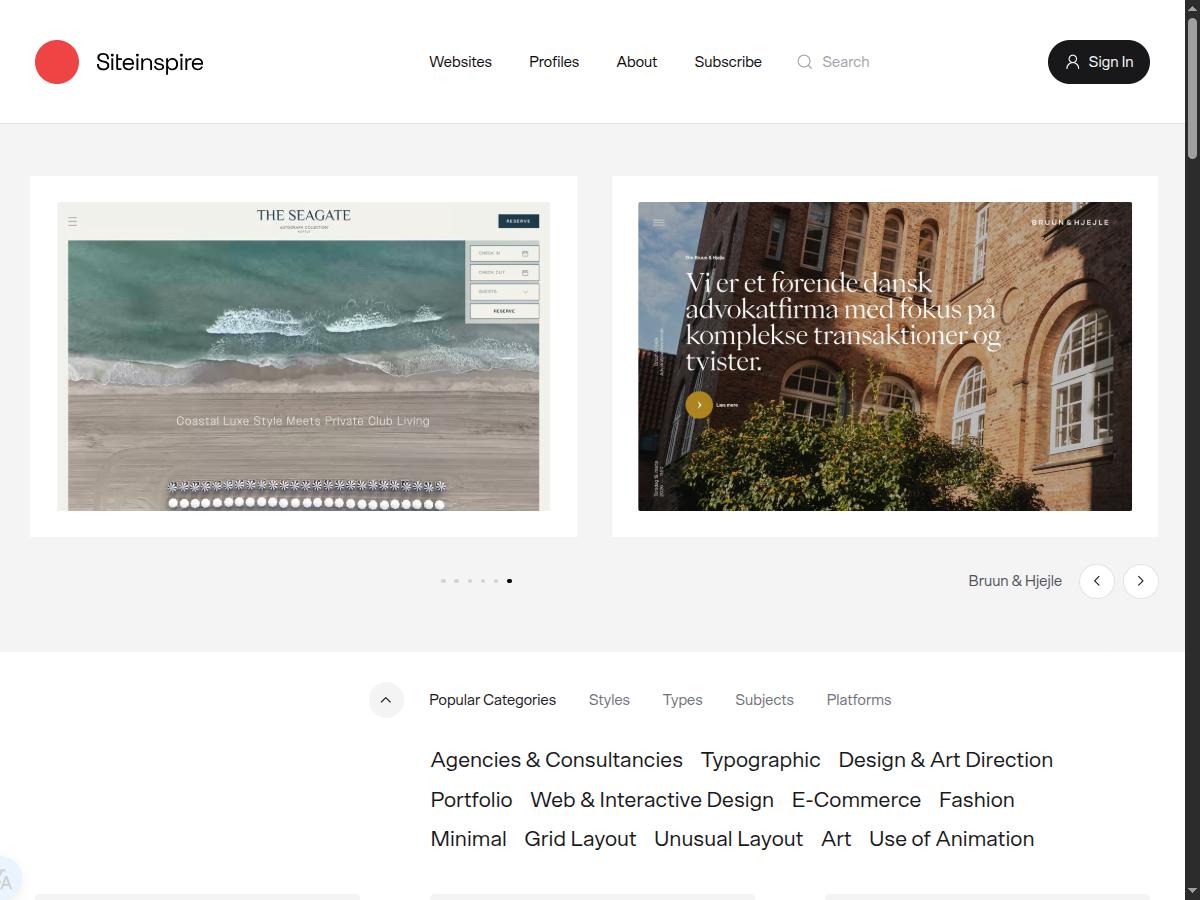Select the third carousel pagination dot
Image resolution: width=1200 pixels, height=900 pixels.
point(470,580)
